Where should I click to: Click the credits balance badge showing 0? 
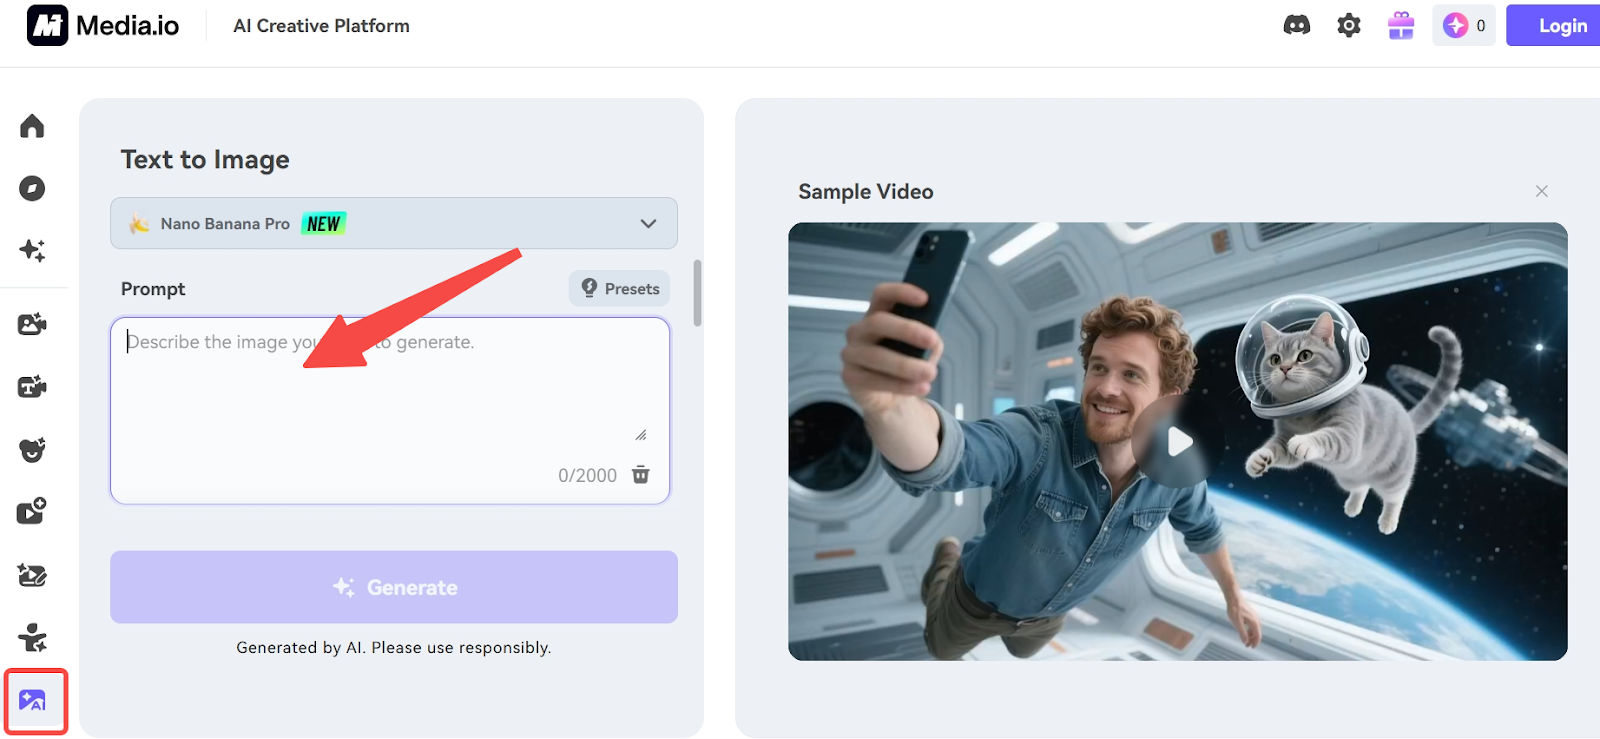pos(1464,26)
